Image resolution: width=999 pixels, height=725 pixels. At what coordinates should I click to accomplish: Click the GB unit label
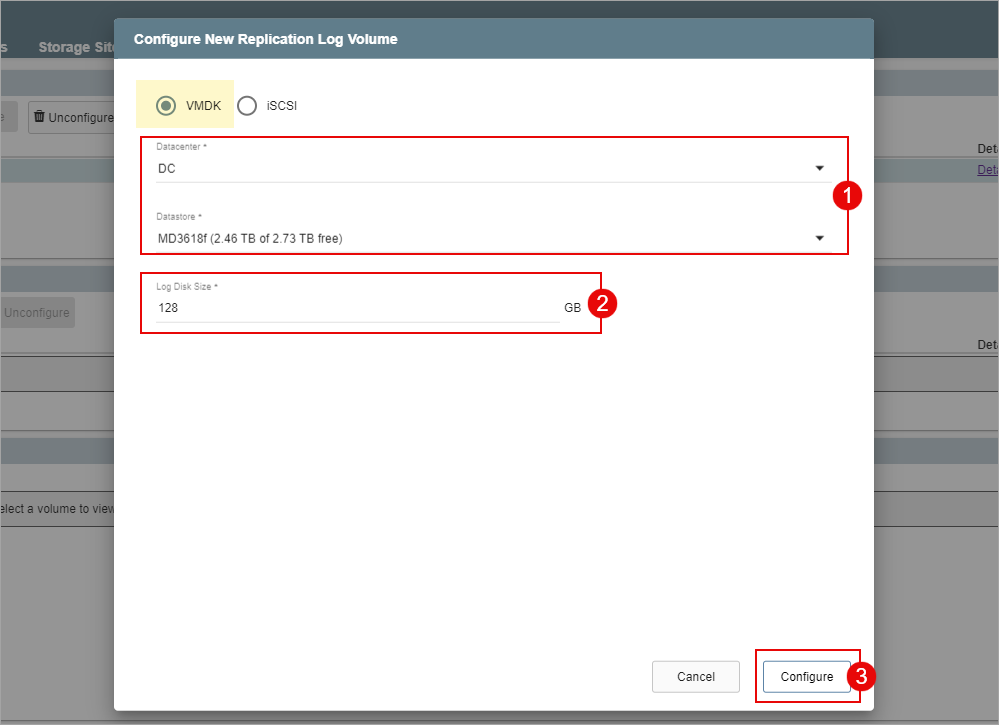pyautogui.click(x=572, y=308)
